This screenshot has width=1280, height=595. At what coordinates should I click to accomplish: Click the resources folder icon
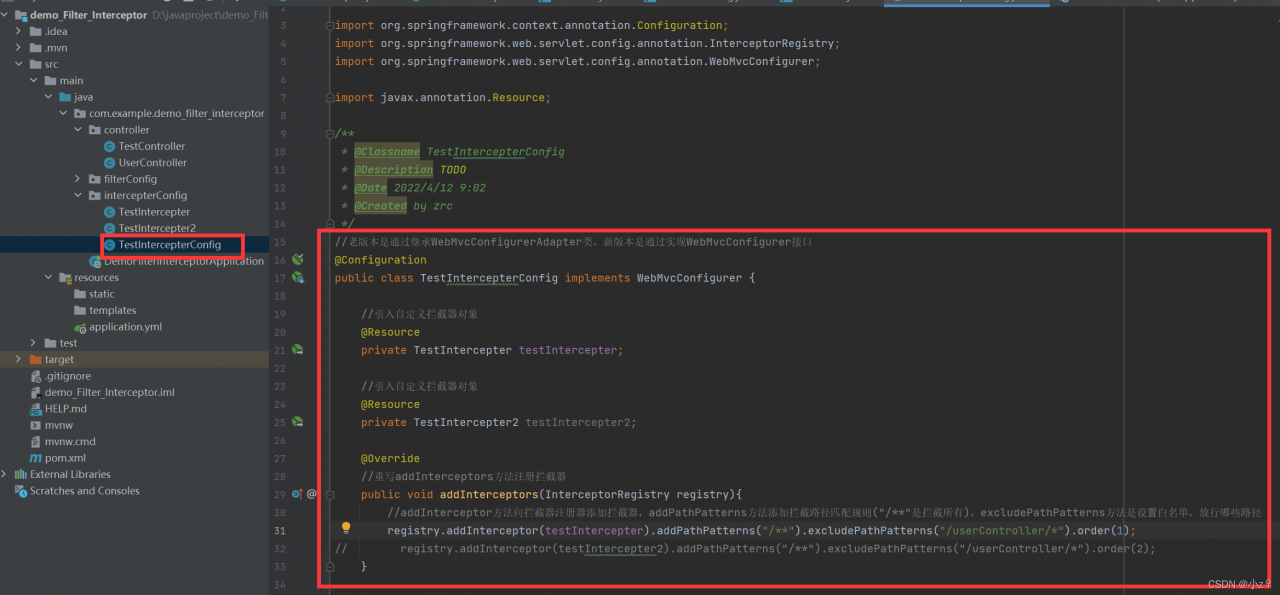click(65, 277)
